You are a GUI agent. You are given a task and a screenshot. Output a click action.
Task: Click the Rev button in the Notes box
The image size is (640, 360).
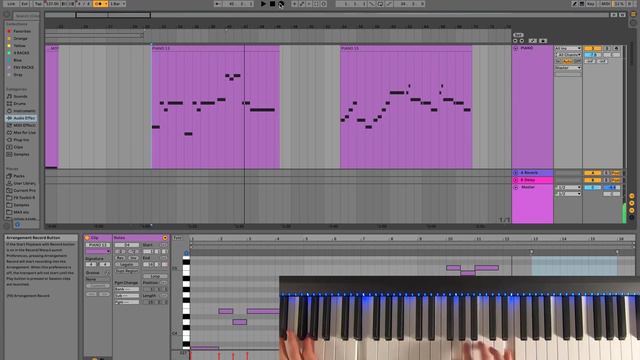pos(120,258)
